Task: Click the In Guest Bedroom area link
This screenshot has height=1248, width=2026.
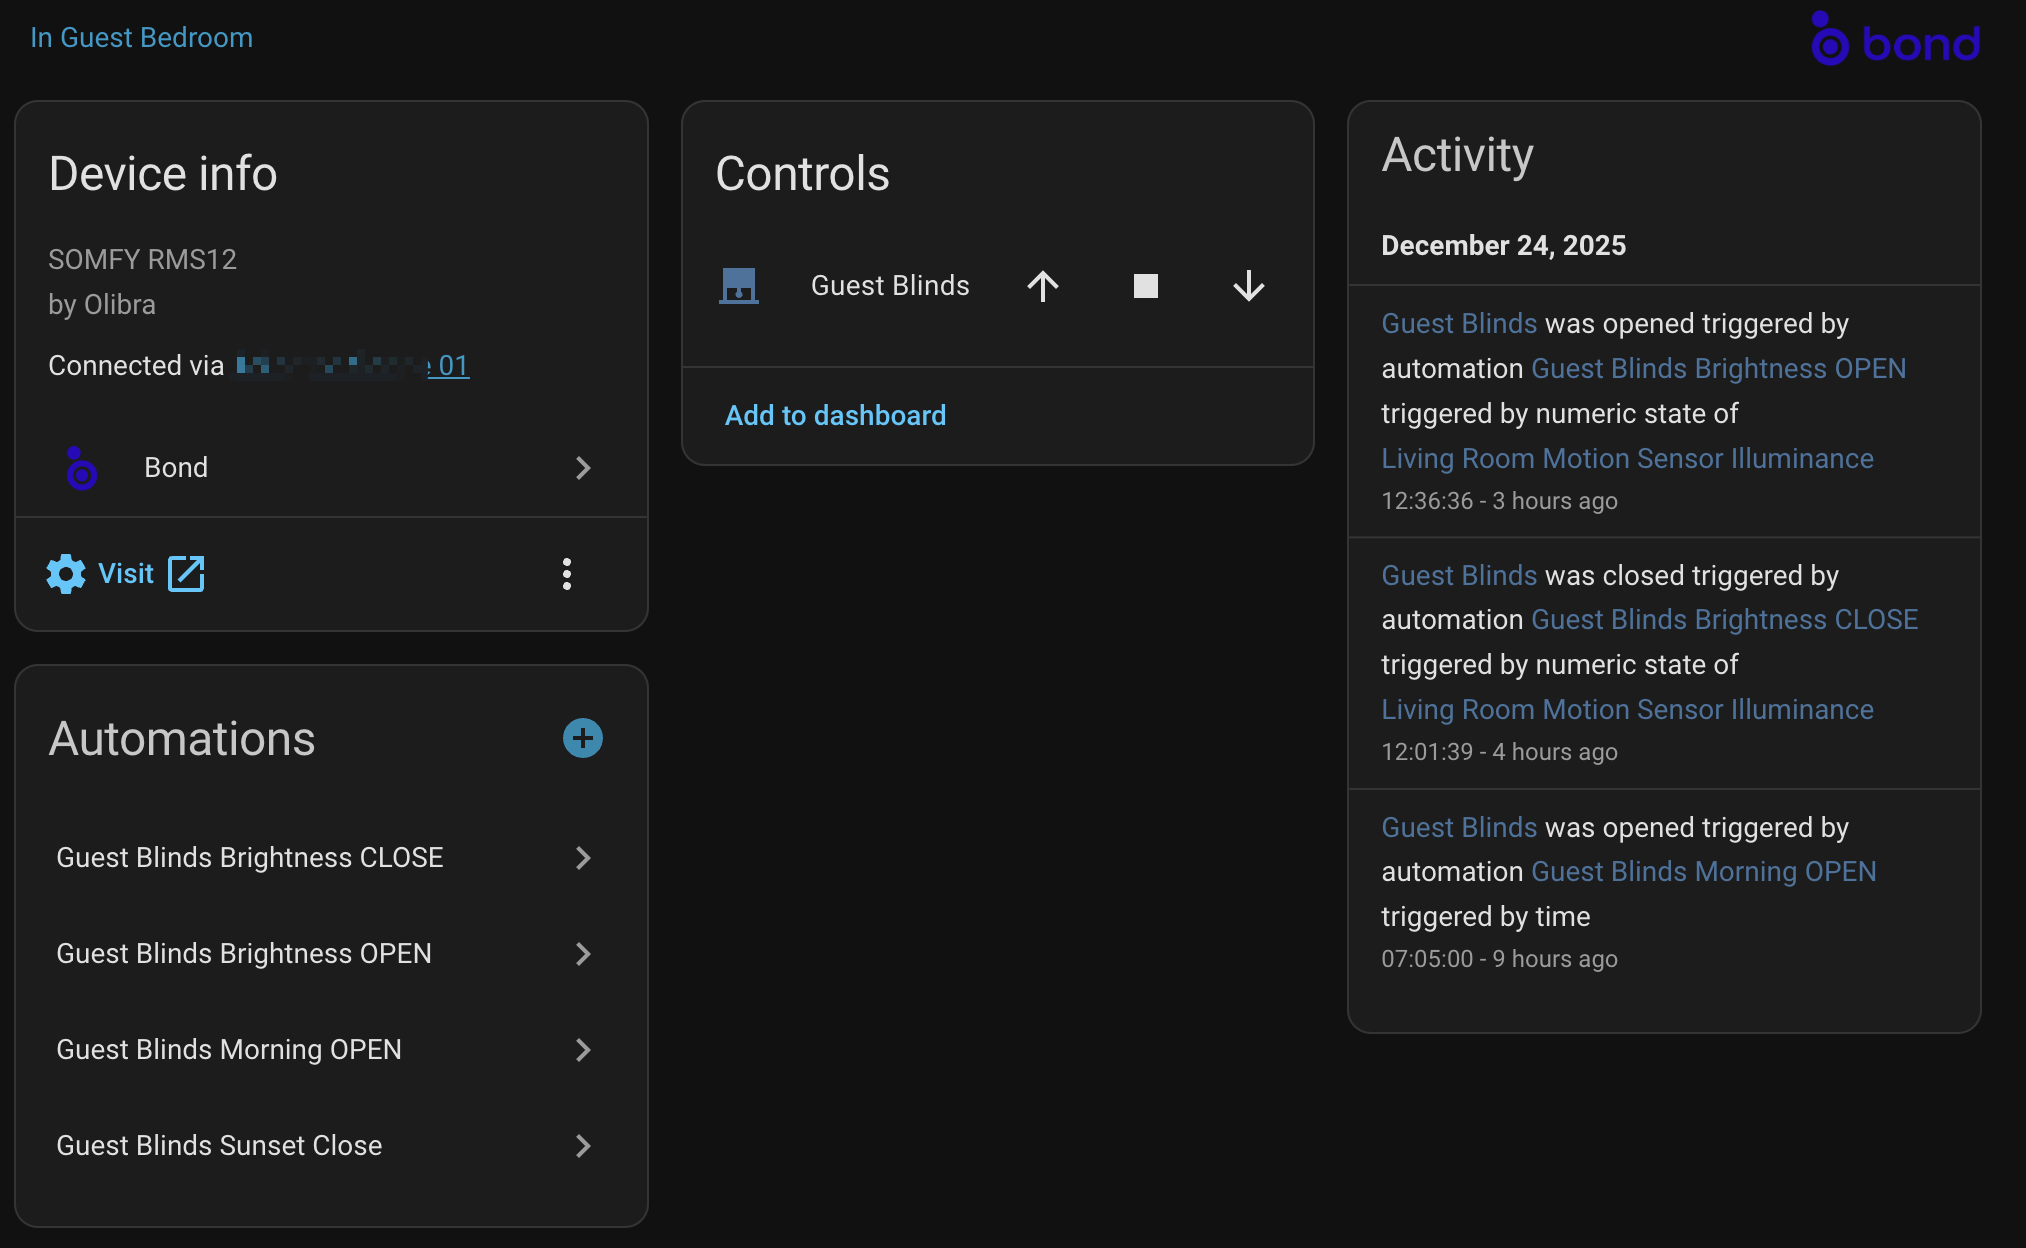Action: pyautogui.click(x=141, y=38)
